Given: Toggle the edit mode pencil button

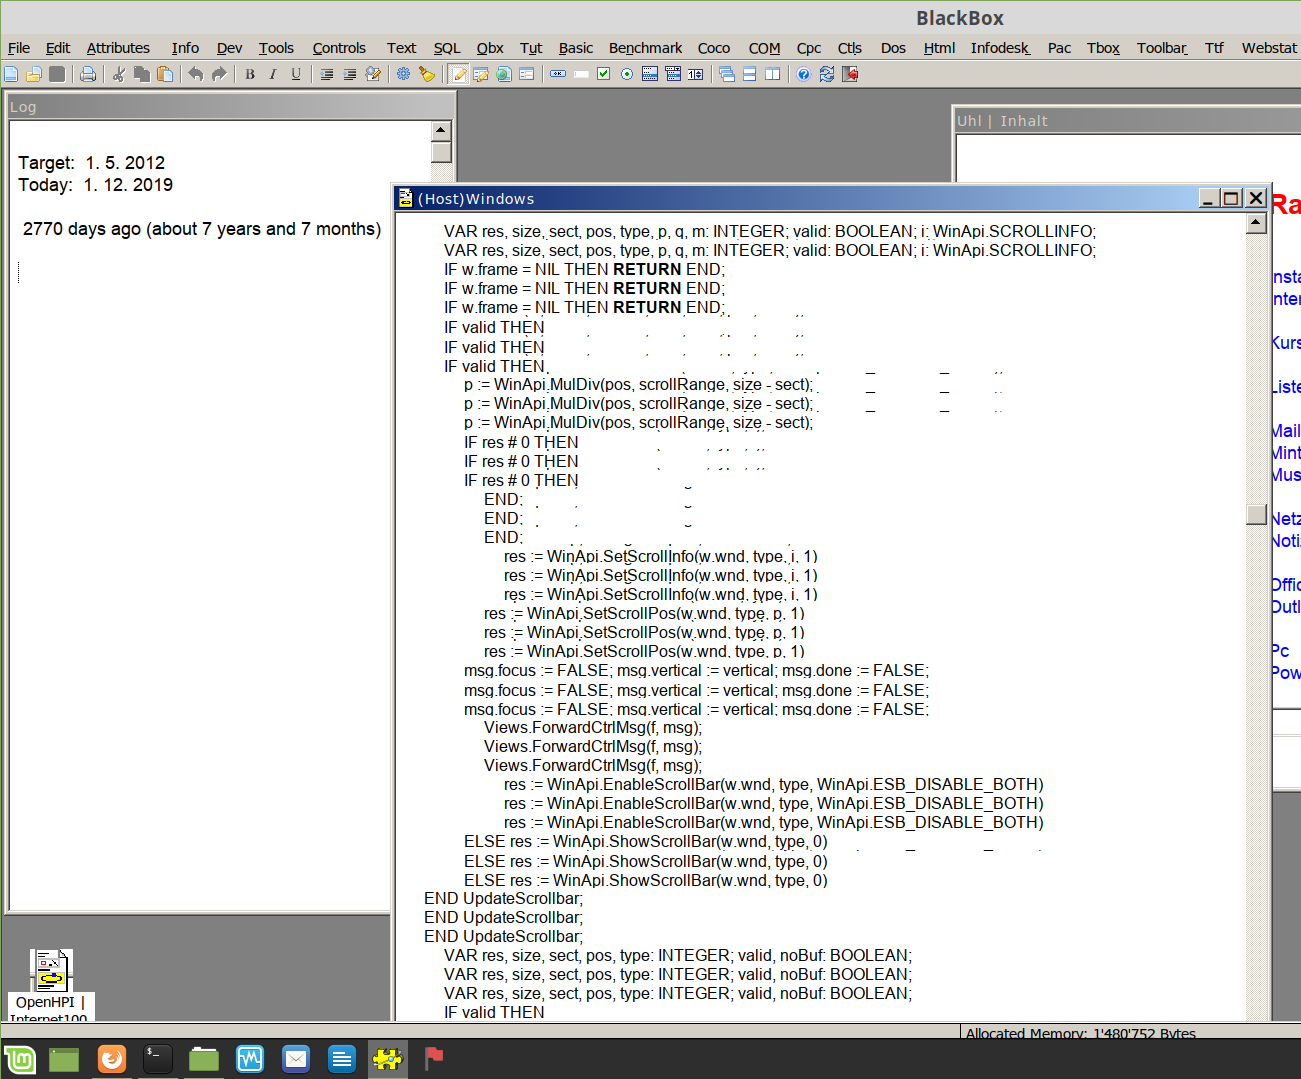Looking at the screenshot, I should pos(458,74).
